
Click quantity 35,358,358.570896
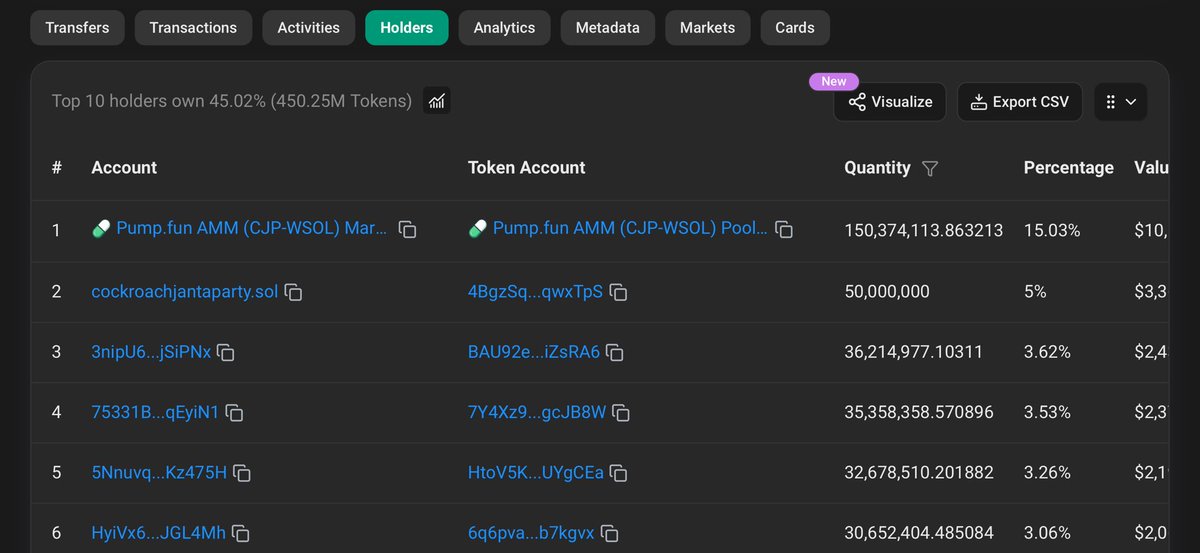tap(919, 412)
